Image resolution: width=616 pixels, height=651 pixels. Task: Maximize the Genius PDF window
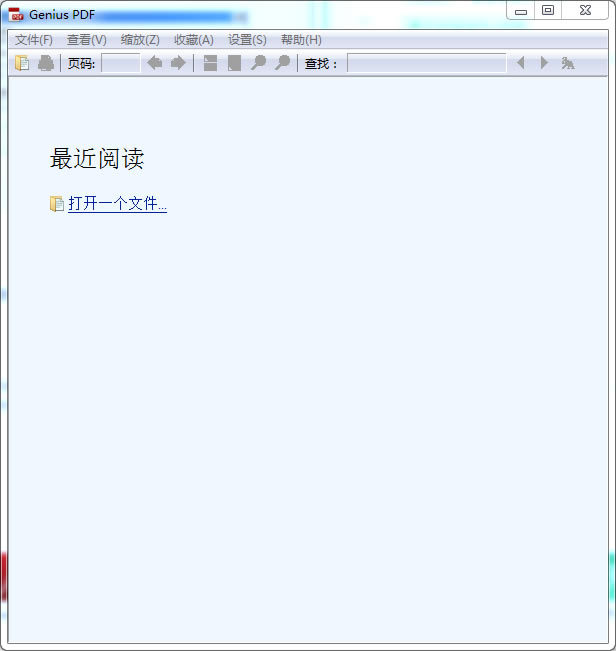coord(548,10)
